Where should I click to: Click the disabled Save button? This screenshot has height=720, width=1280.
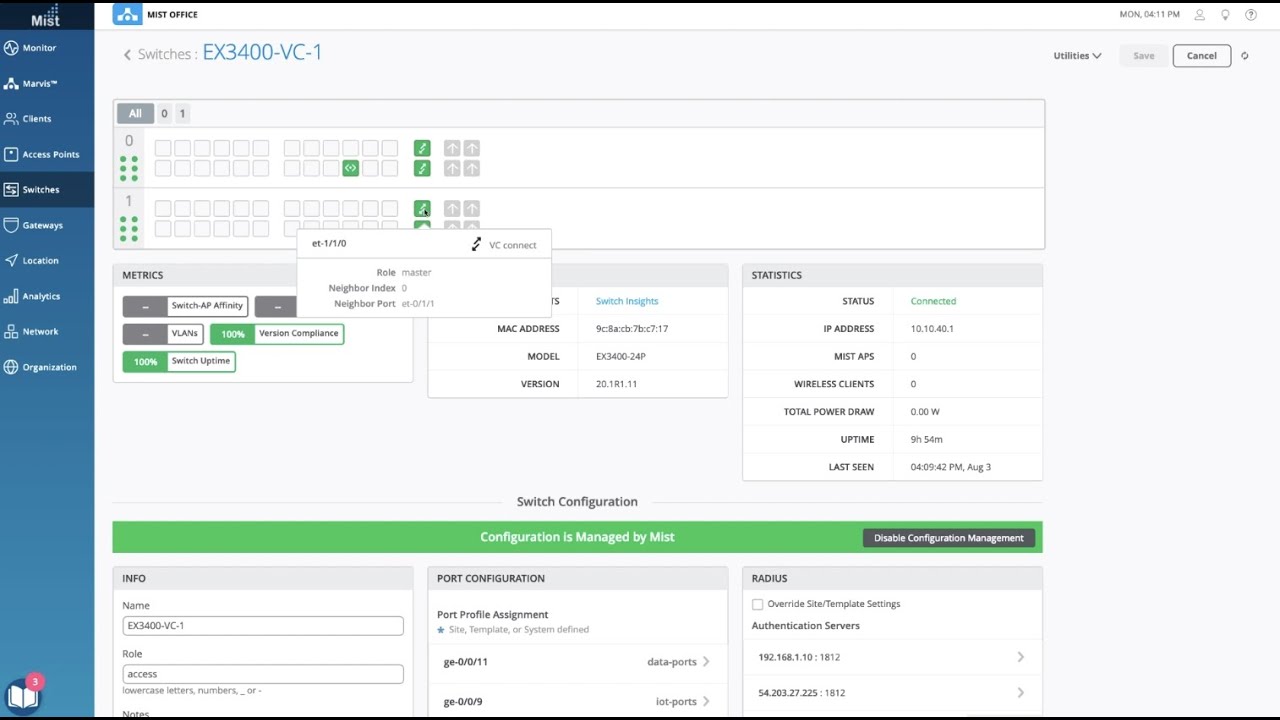click(x=1143, y=56)
